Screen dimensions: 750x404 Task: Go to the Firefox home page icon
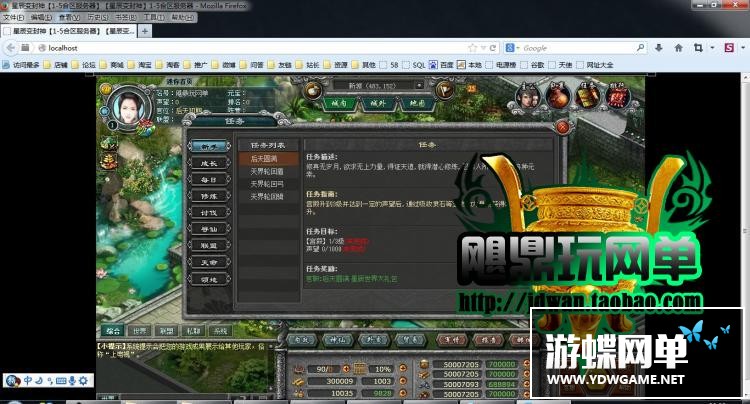678,48
